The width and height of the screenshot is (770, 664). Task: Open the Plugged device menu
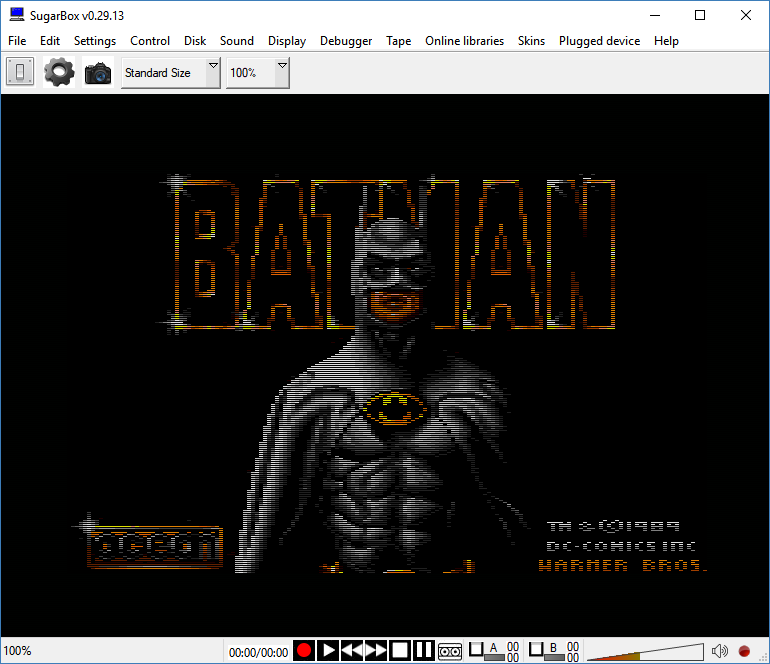[x=599, y=41]
